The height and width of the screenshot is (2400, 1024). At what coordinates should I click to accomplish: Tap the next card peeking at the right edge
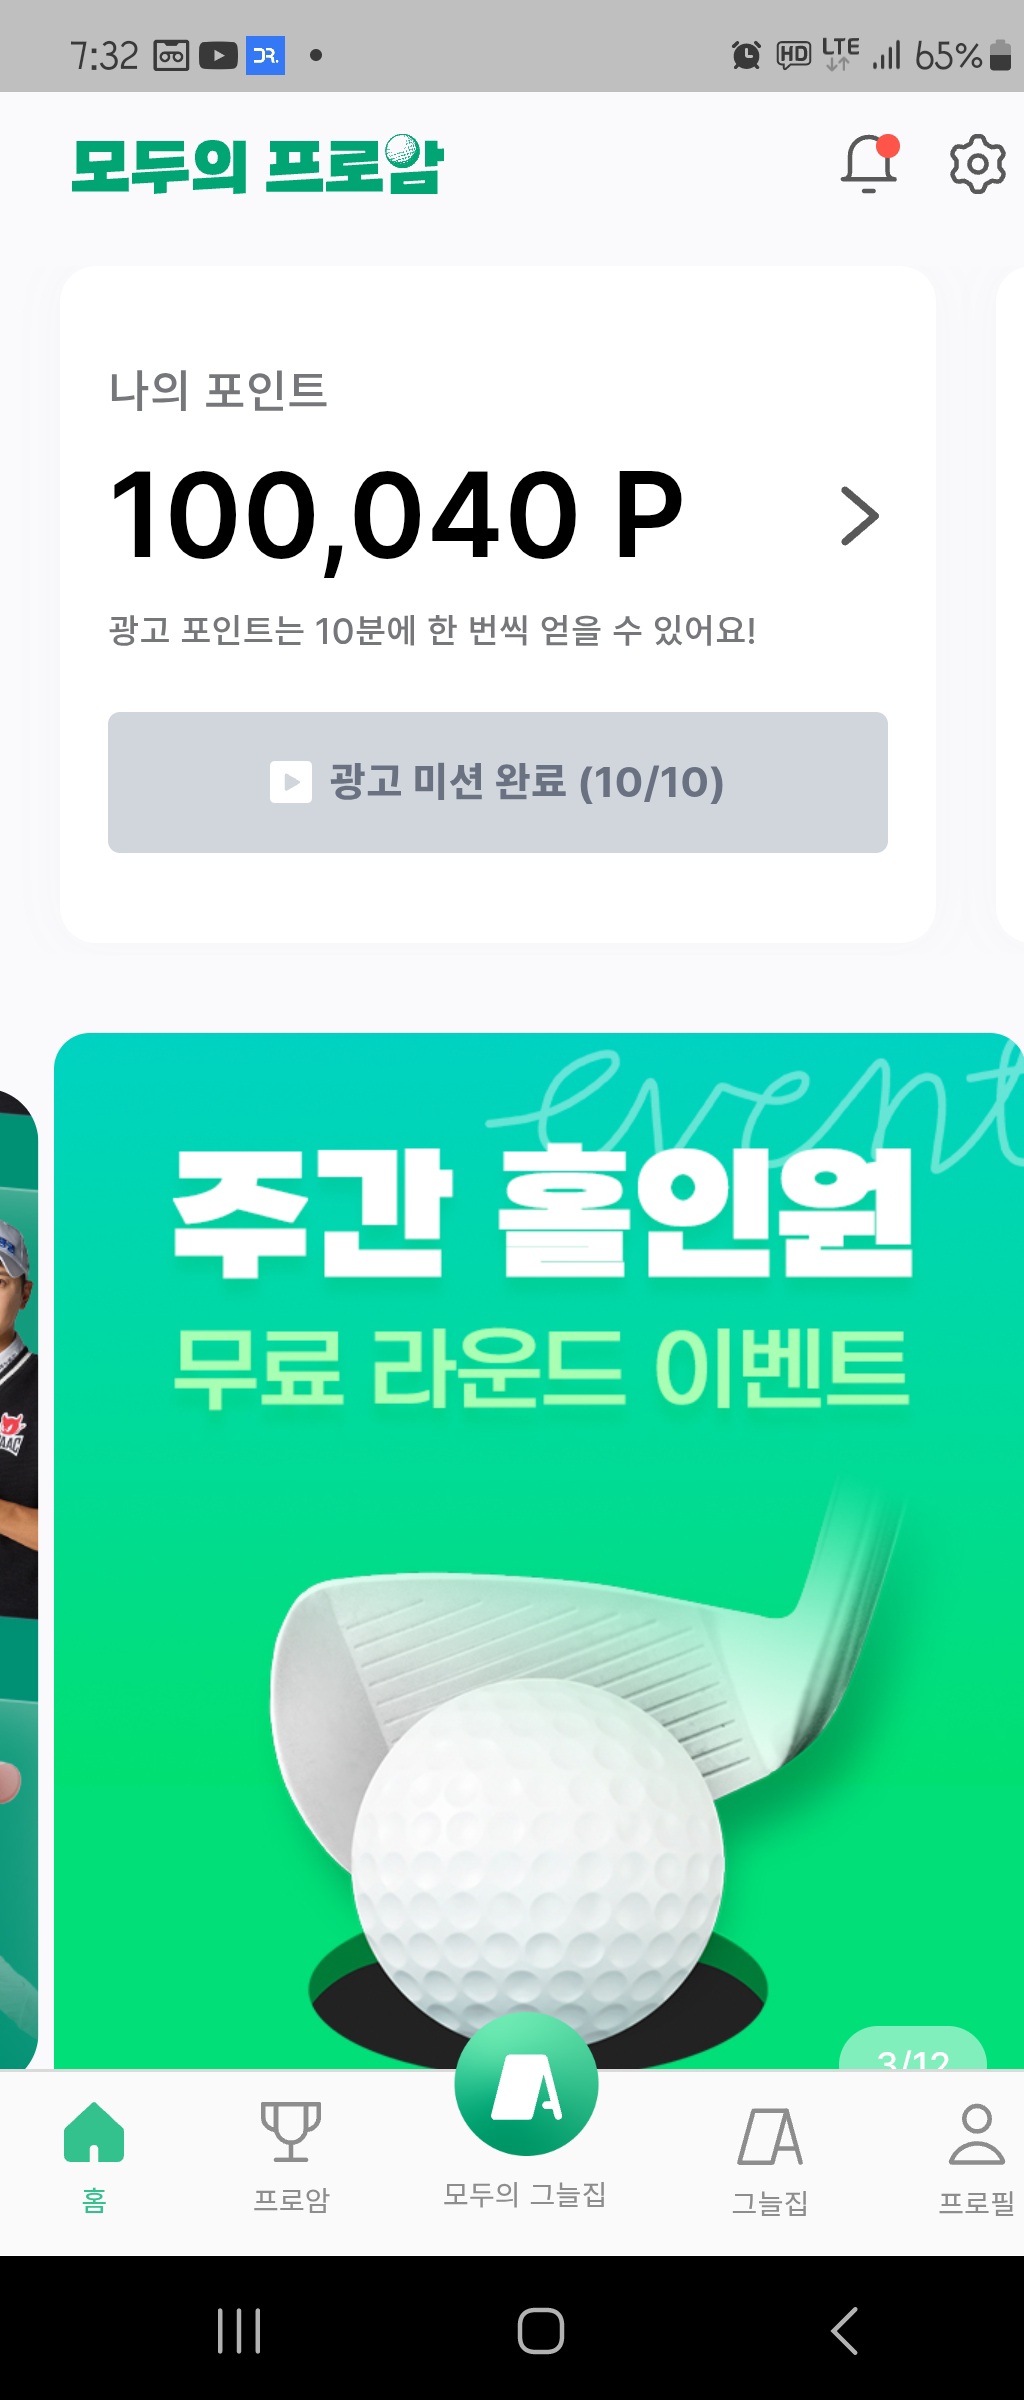point(1010,604)
